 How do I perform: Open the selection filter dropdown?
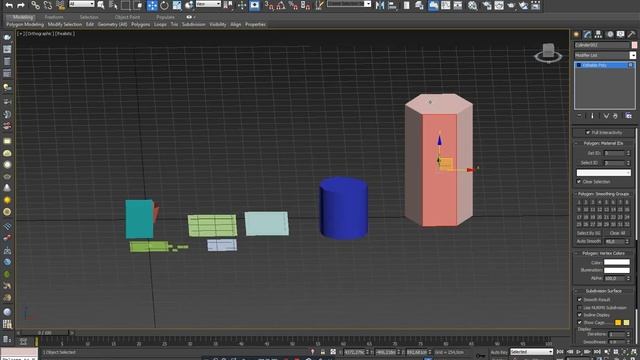[81, 4]
